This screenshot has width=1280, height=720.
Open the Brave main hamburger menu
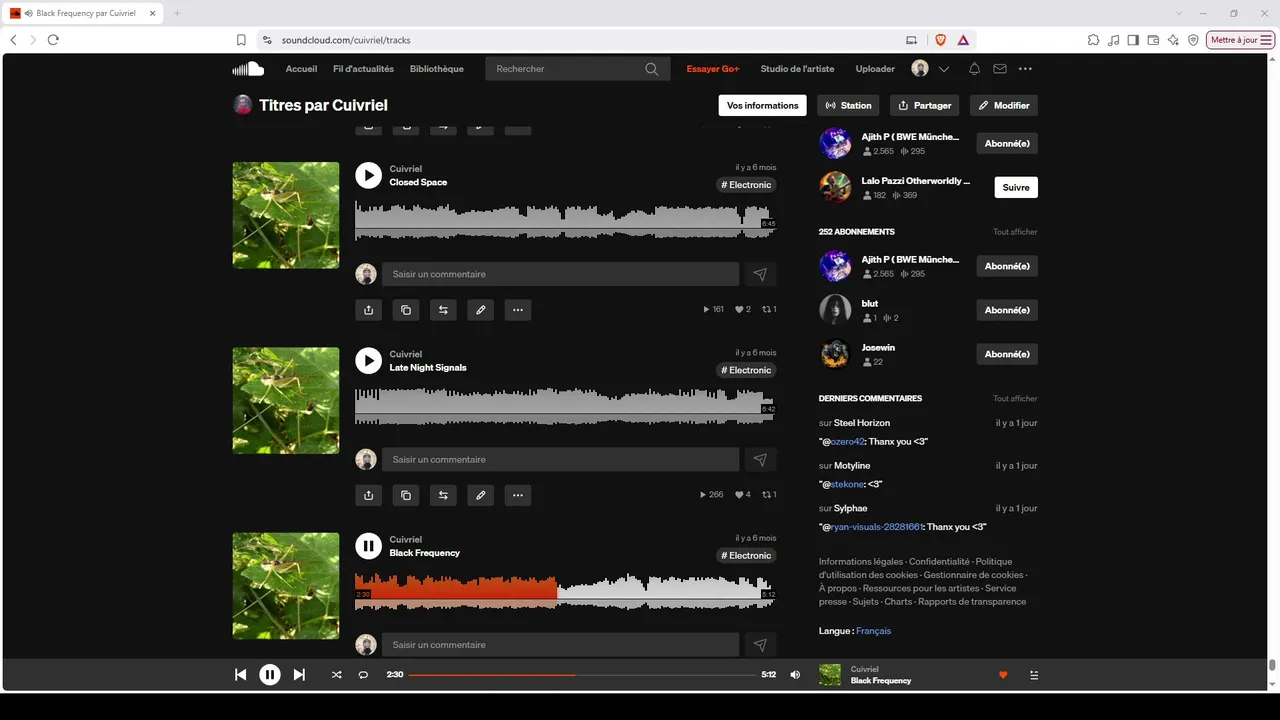(x=1267, y=40)
